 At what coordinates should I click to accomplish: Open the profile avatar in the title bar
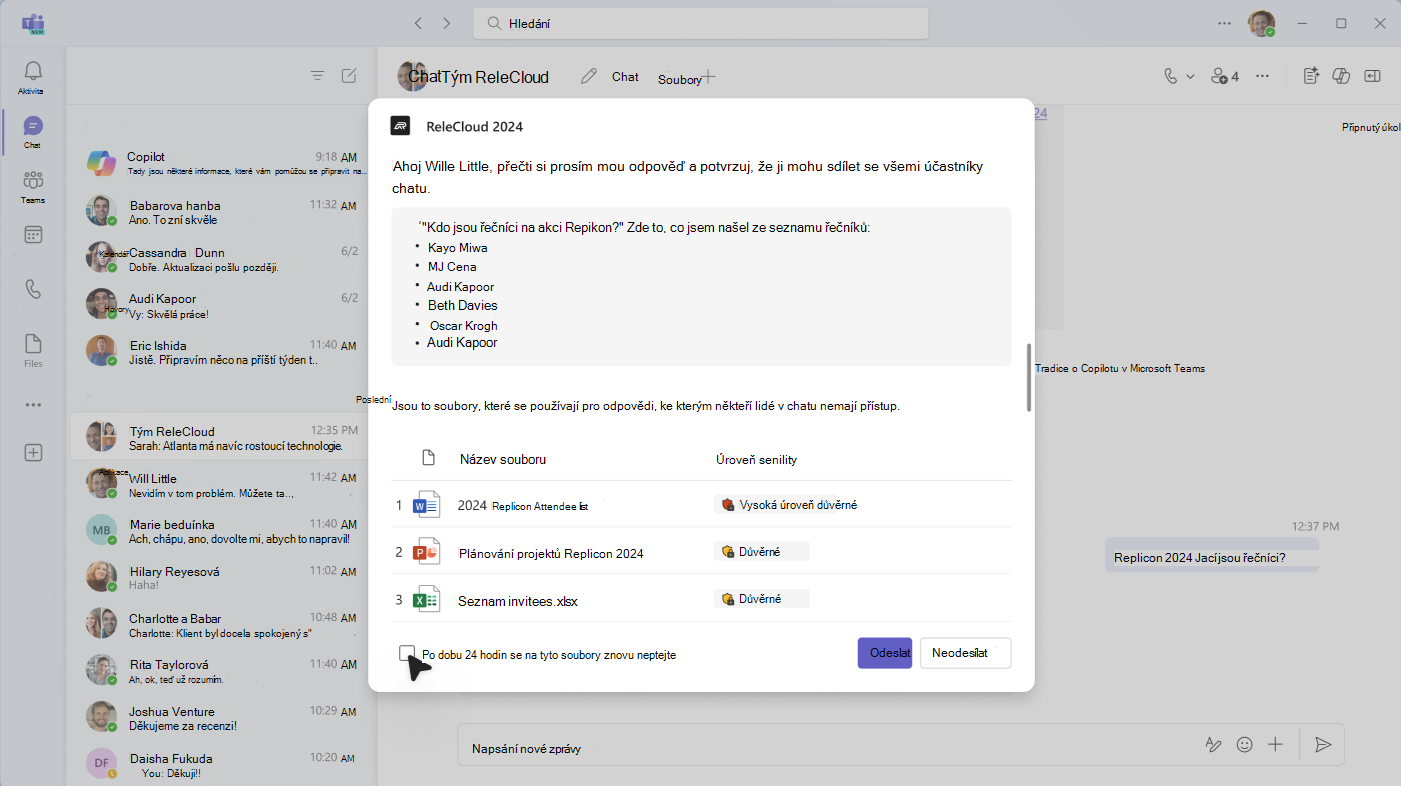click(1261, 23)
